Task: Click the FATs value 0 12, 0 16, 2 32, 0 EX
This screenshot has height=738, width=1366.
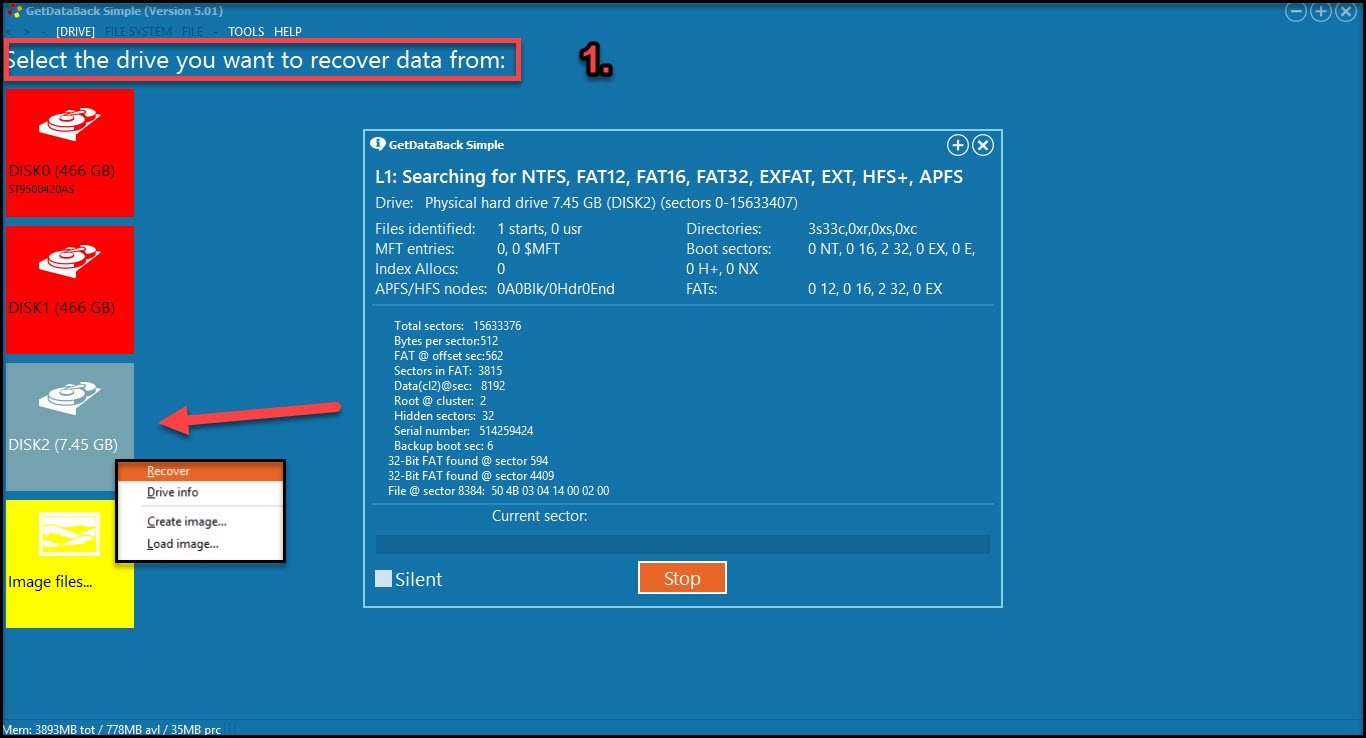Action: pyautogui.click(x=875, y=289)
